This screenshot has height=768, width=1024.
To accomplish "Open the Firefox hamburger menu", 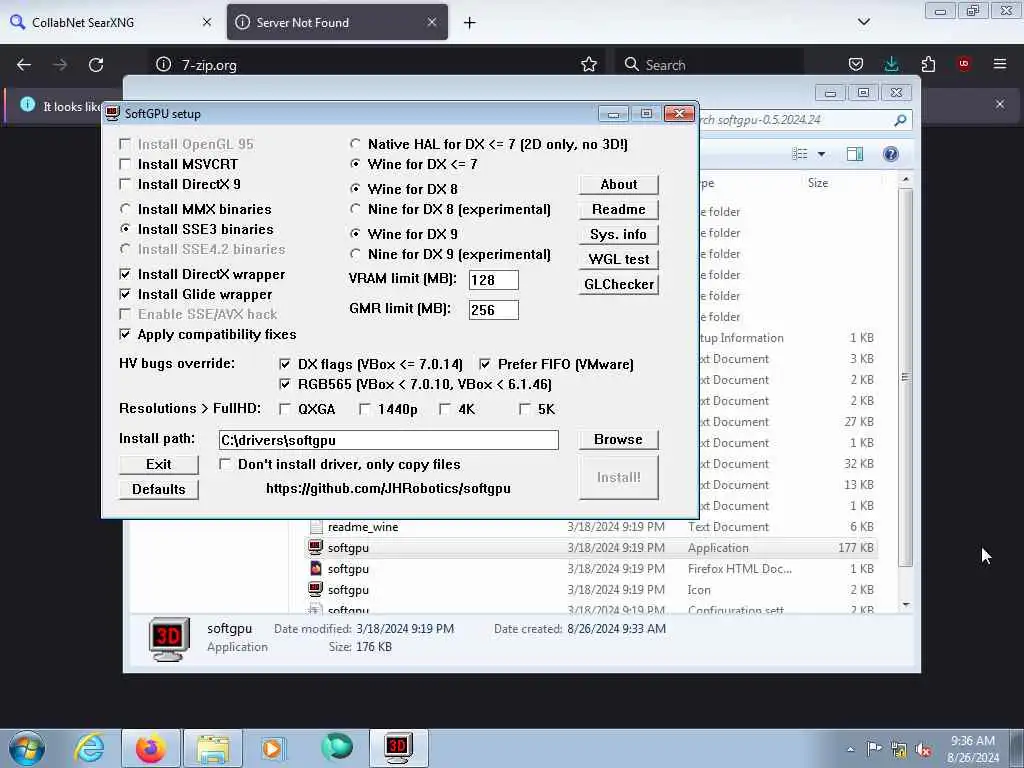I will click(1000, 64).
